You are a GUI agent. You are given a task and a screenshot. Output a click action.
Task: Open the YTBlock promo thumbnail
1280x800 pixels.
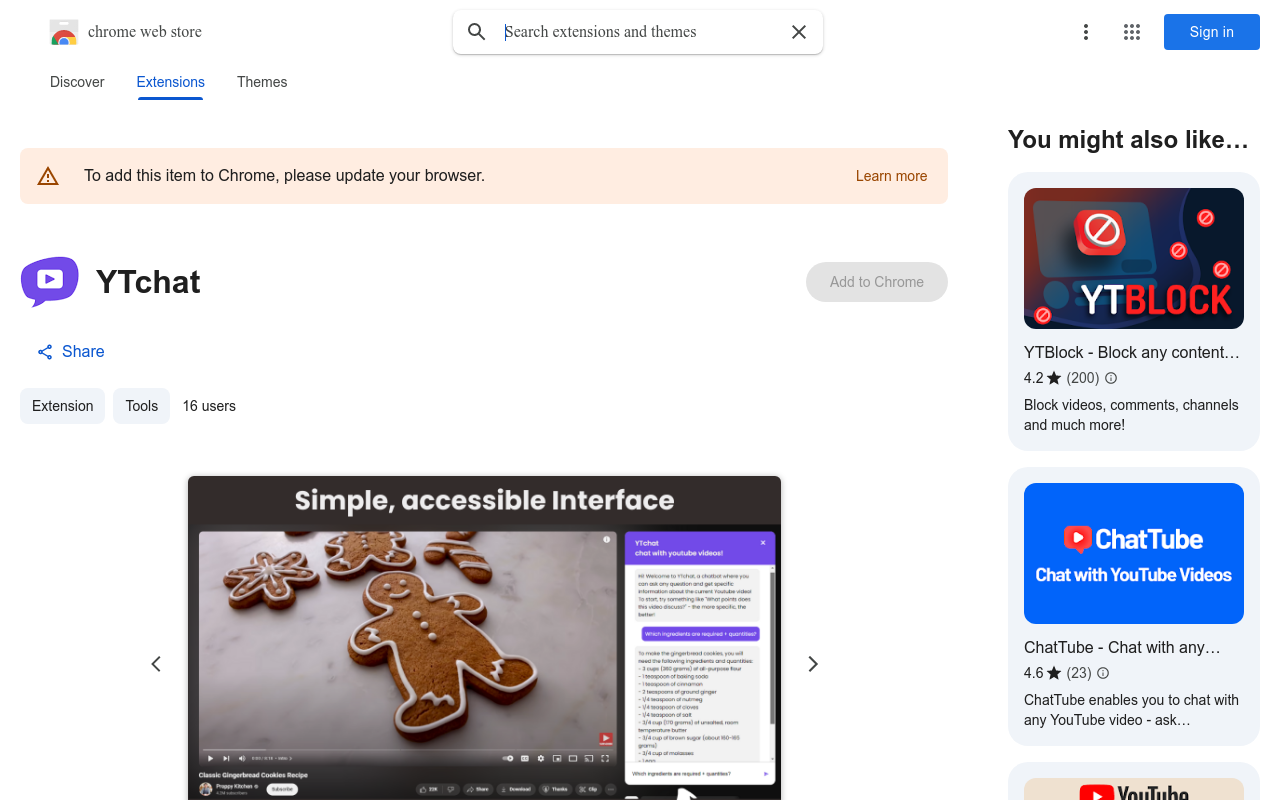[1134, 258]
